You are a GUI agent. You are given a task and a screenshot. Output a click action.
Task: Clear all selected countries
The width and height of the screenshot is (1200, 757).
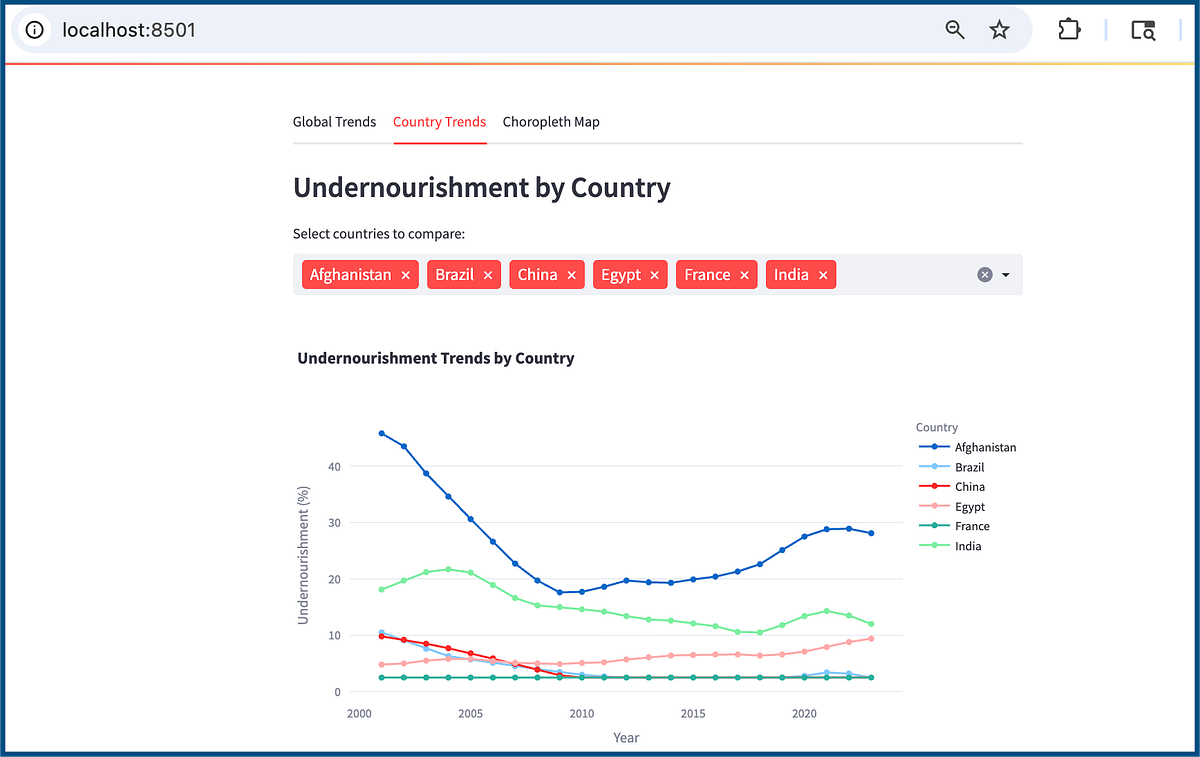(984, 275)
